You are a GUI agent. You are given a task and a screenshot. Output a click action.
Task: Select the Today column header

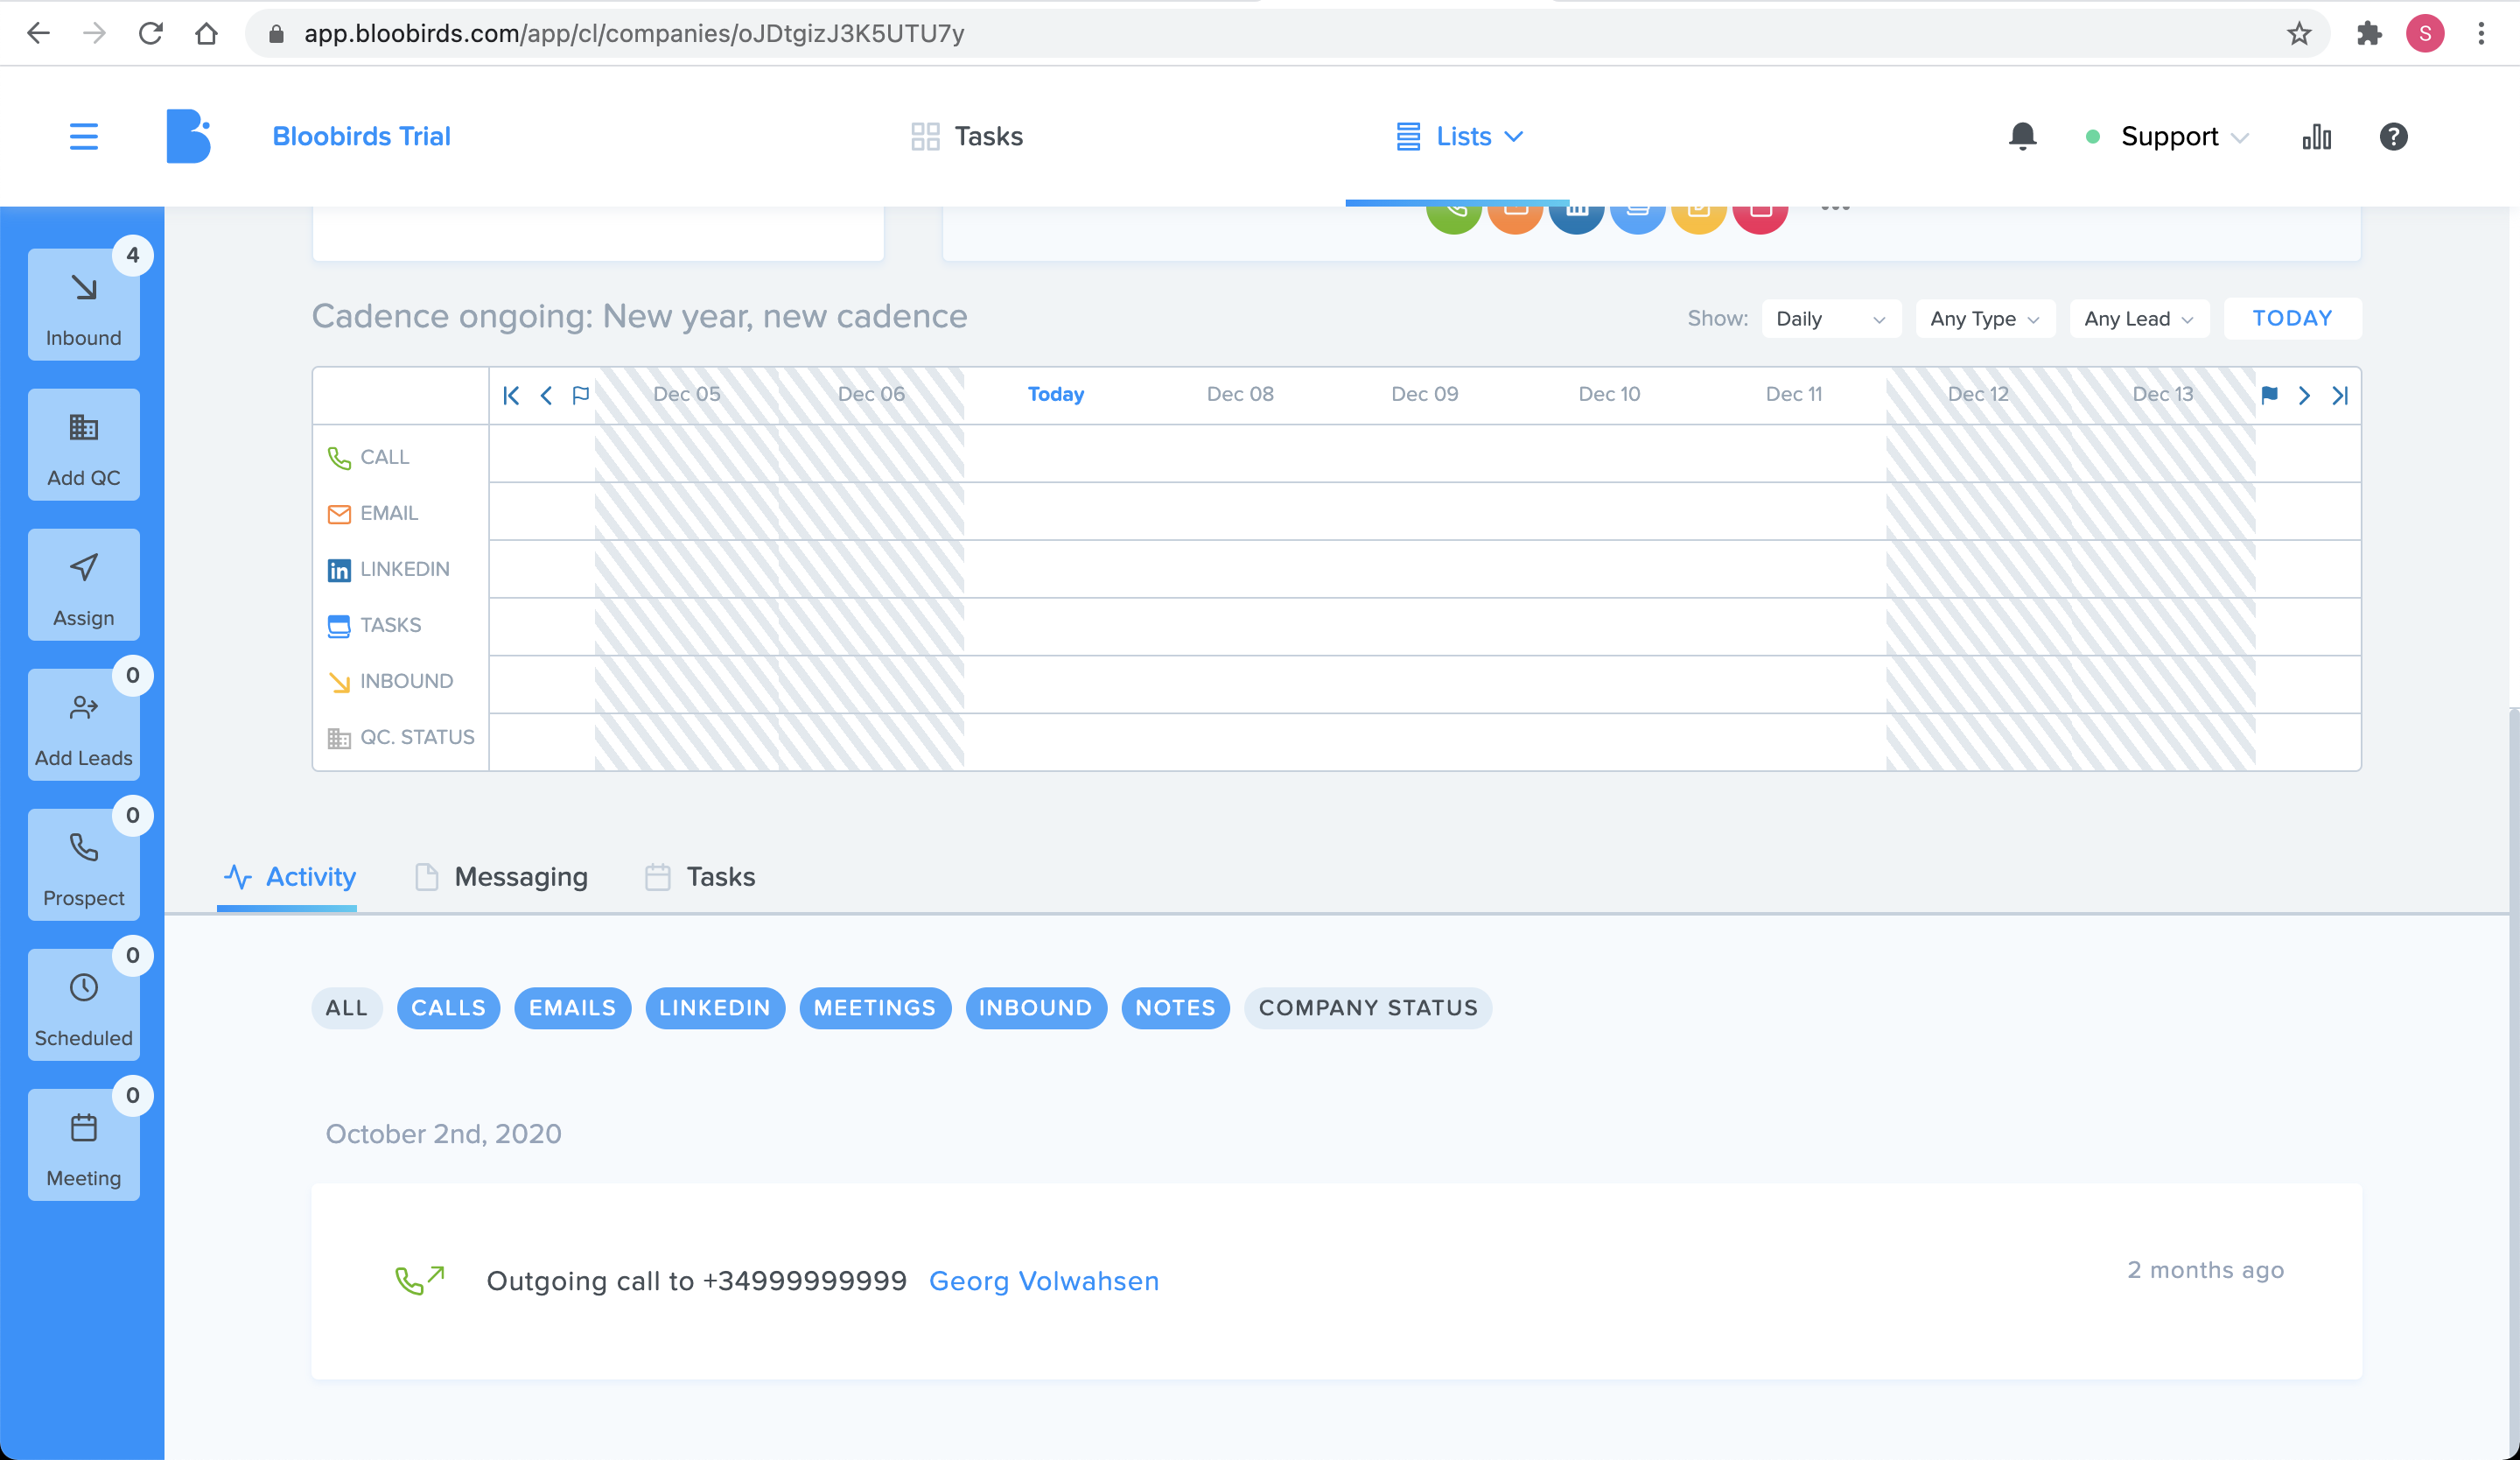coord(1055,395)
